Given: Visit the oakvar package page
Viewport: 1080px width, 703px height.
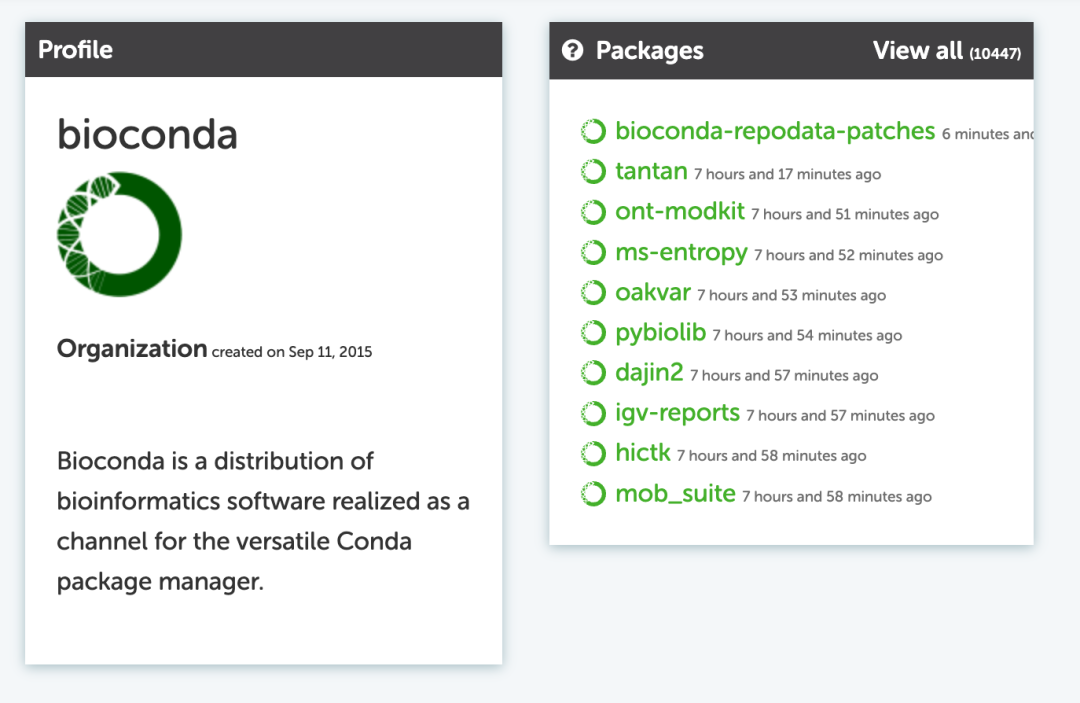Looking at the screenshot, I should click(x=653, y=293).
